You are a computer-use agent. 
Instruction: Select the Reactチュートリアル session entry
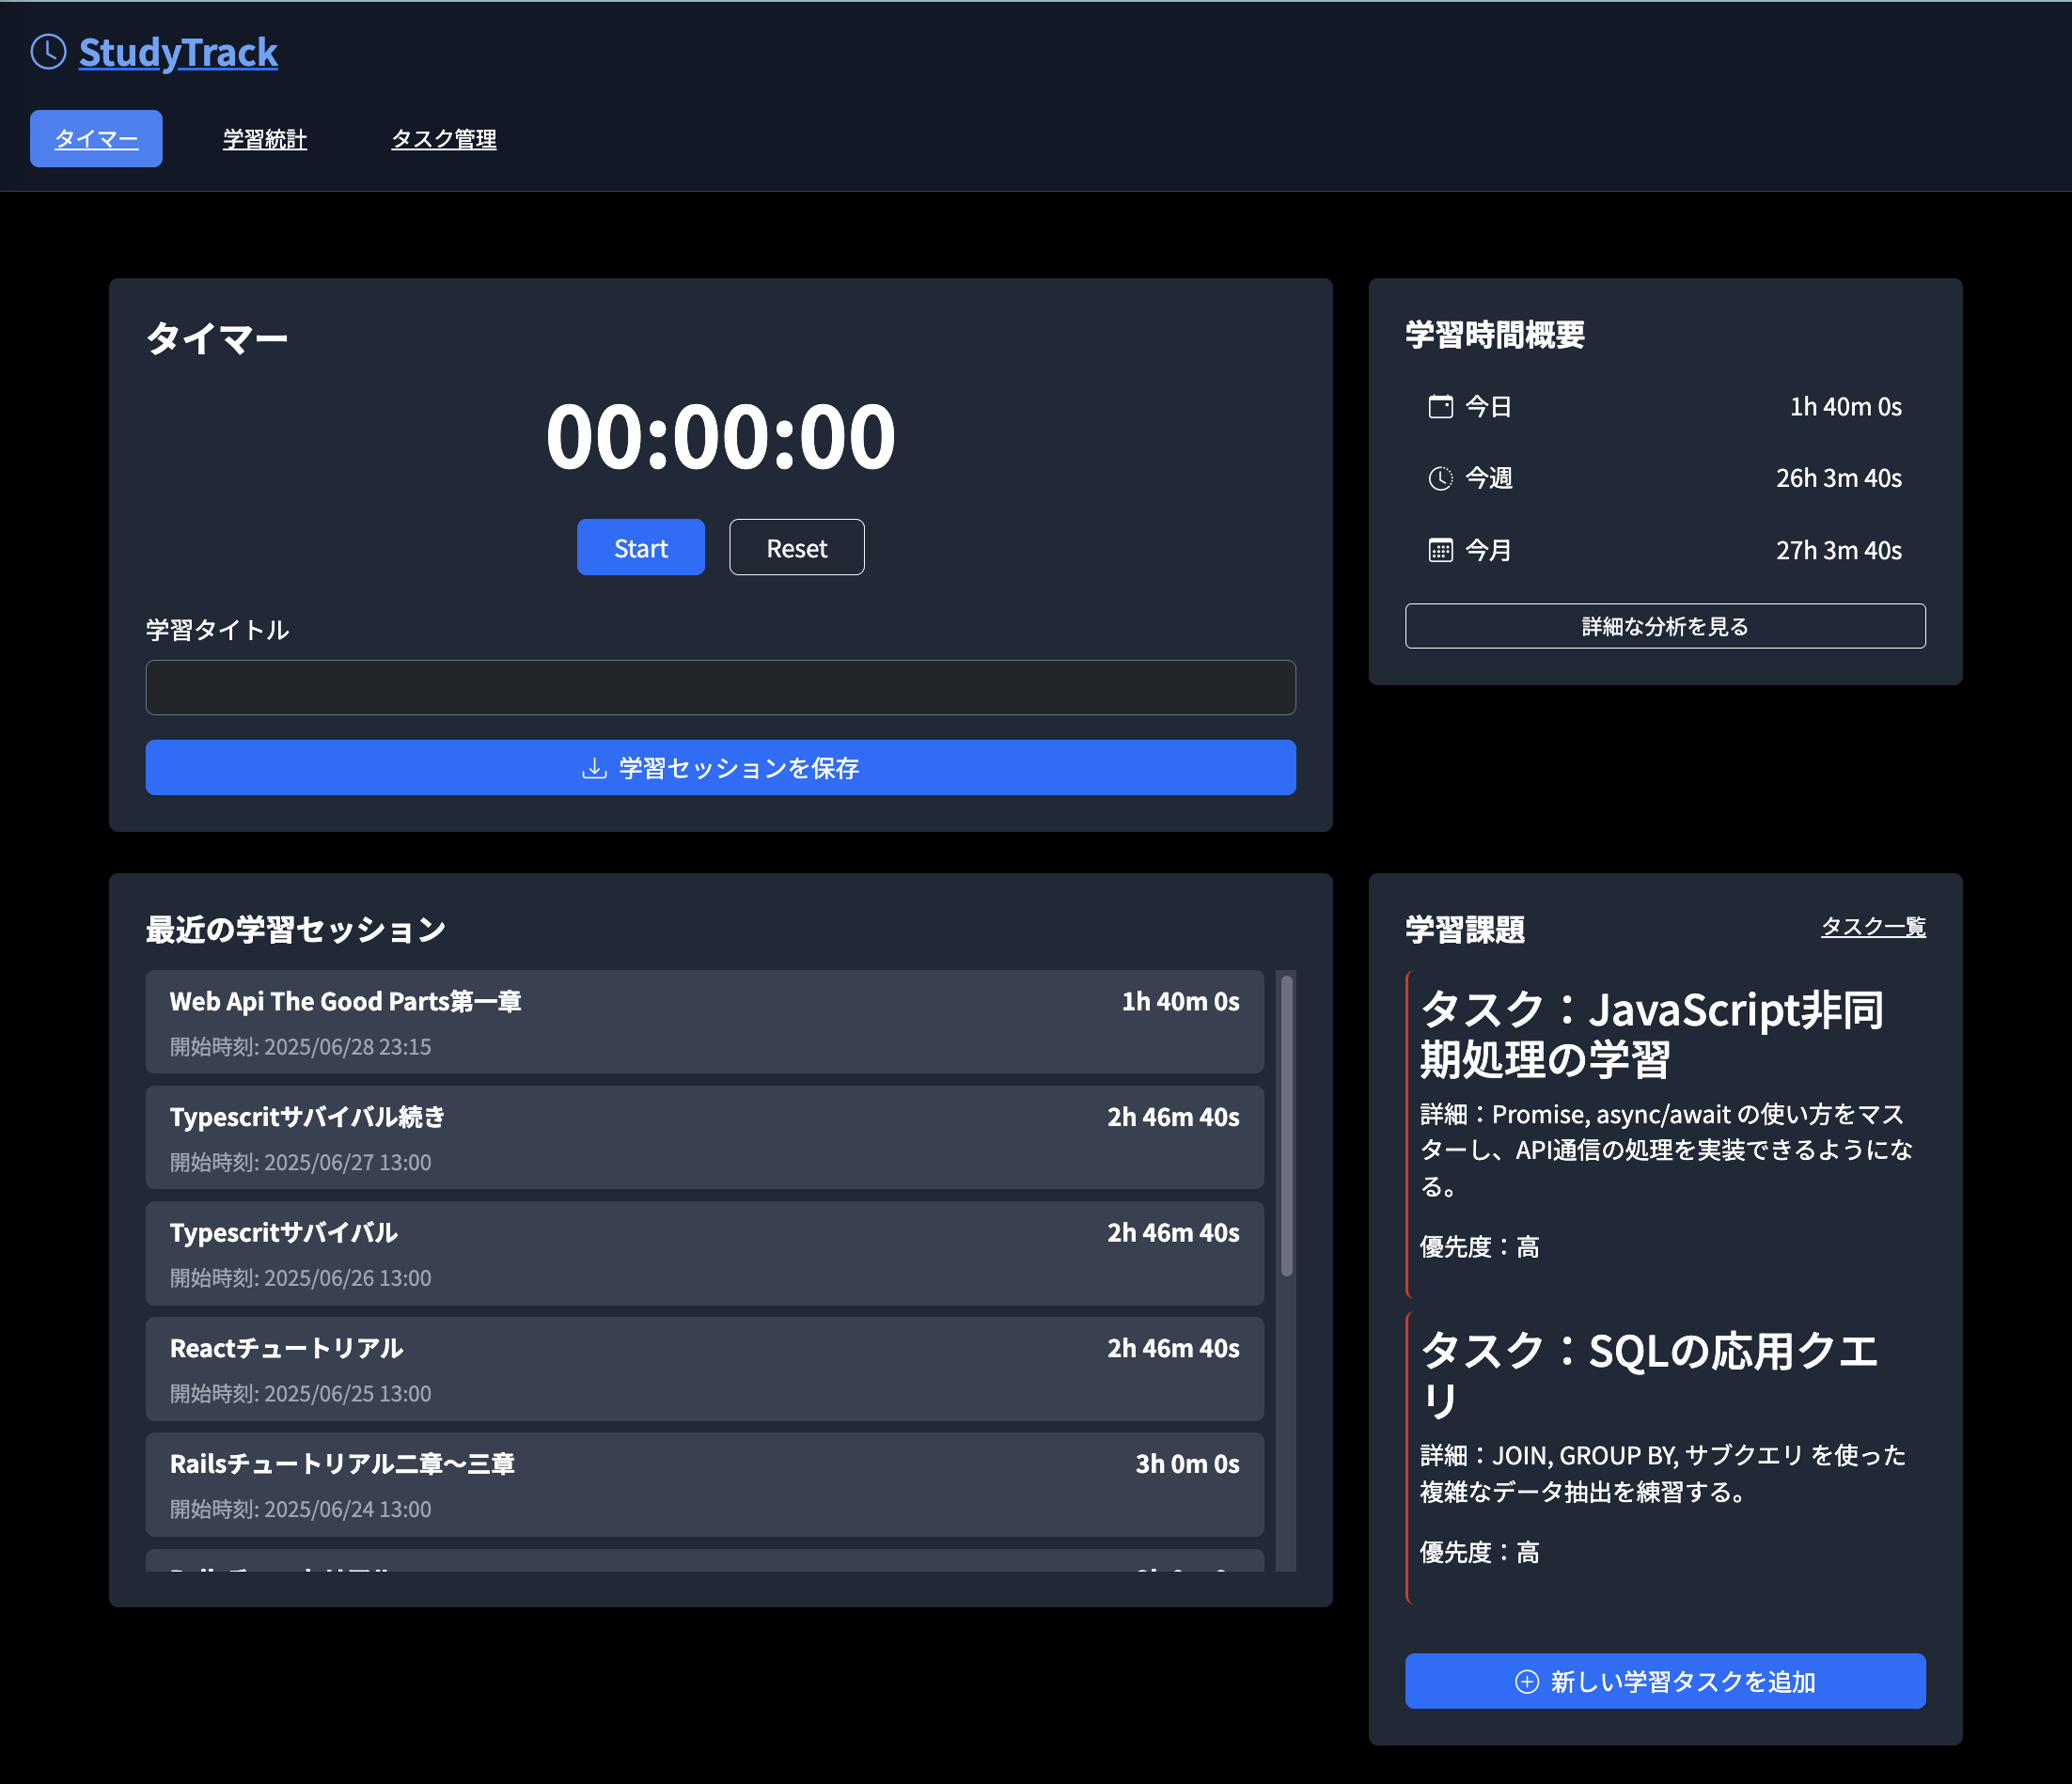pyautogui.click(x=705, y=1369)
